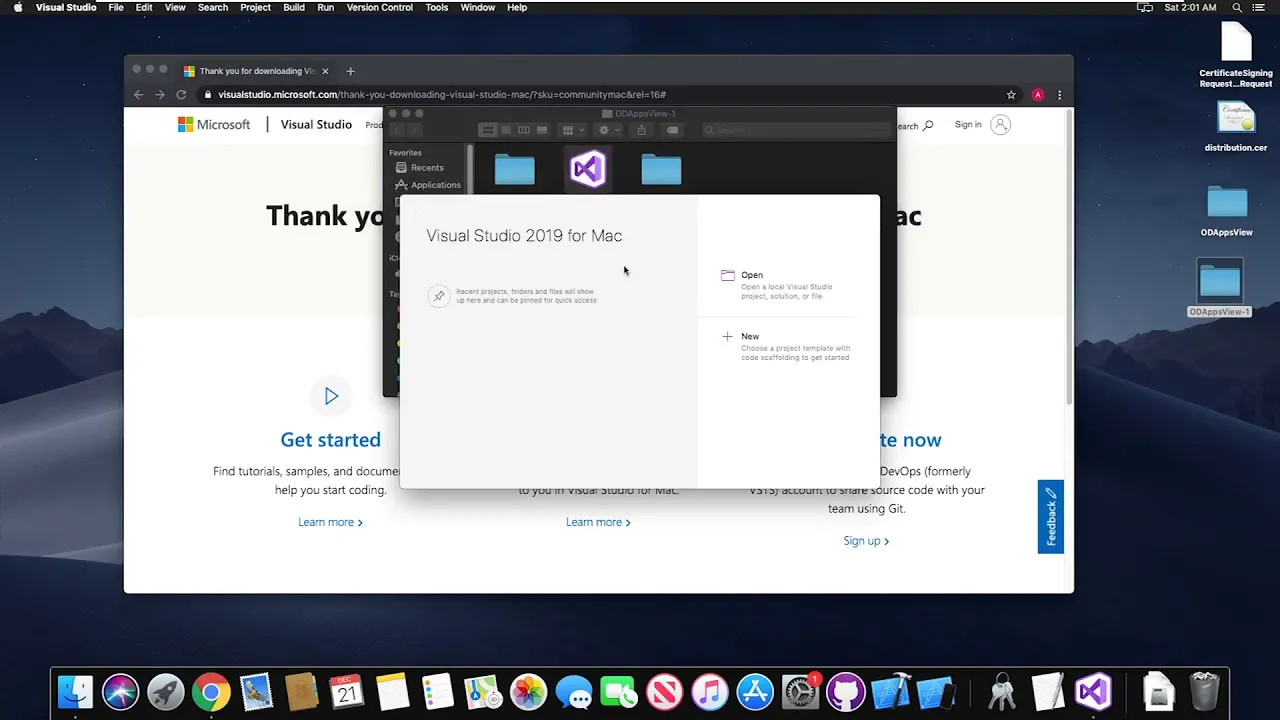Screen dimensions: 1280x720
Task: Click the Open folder icon in Visual Studio start window
Action: tap(728, 275)
